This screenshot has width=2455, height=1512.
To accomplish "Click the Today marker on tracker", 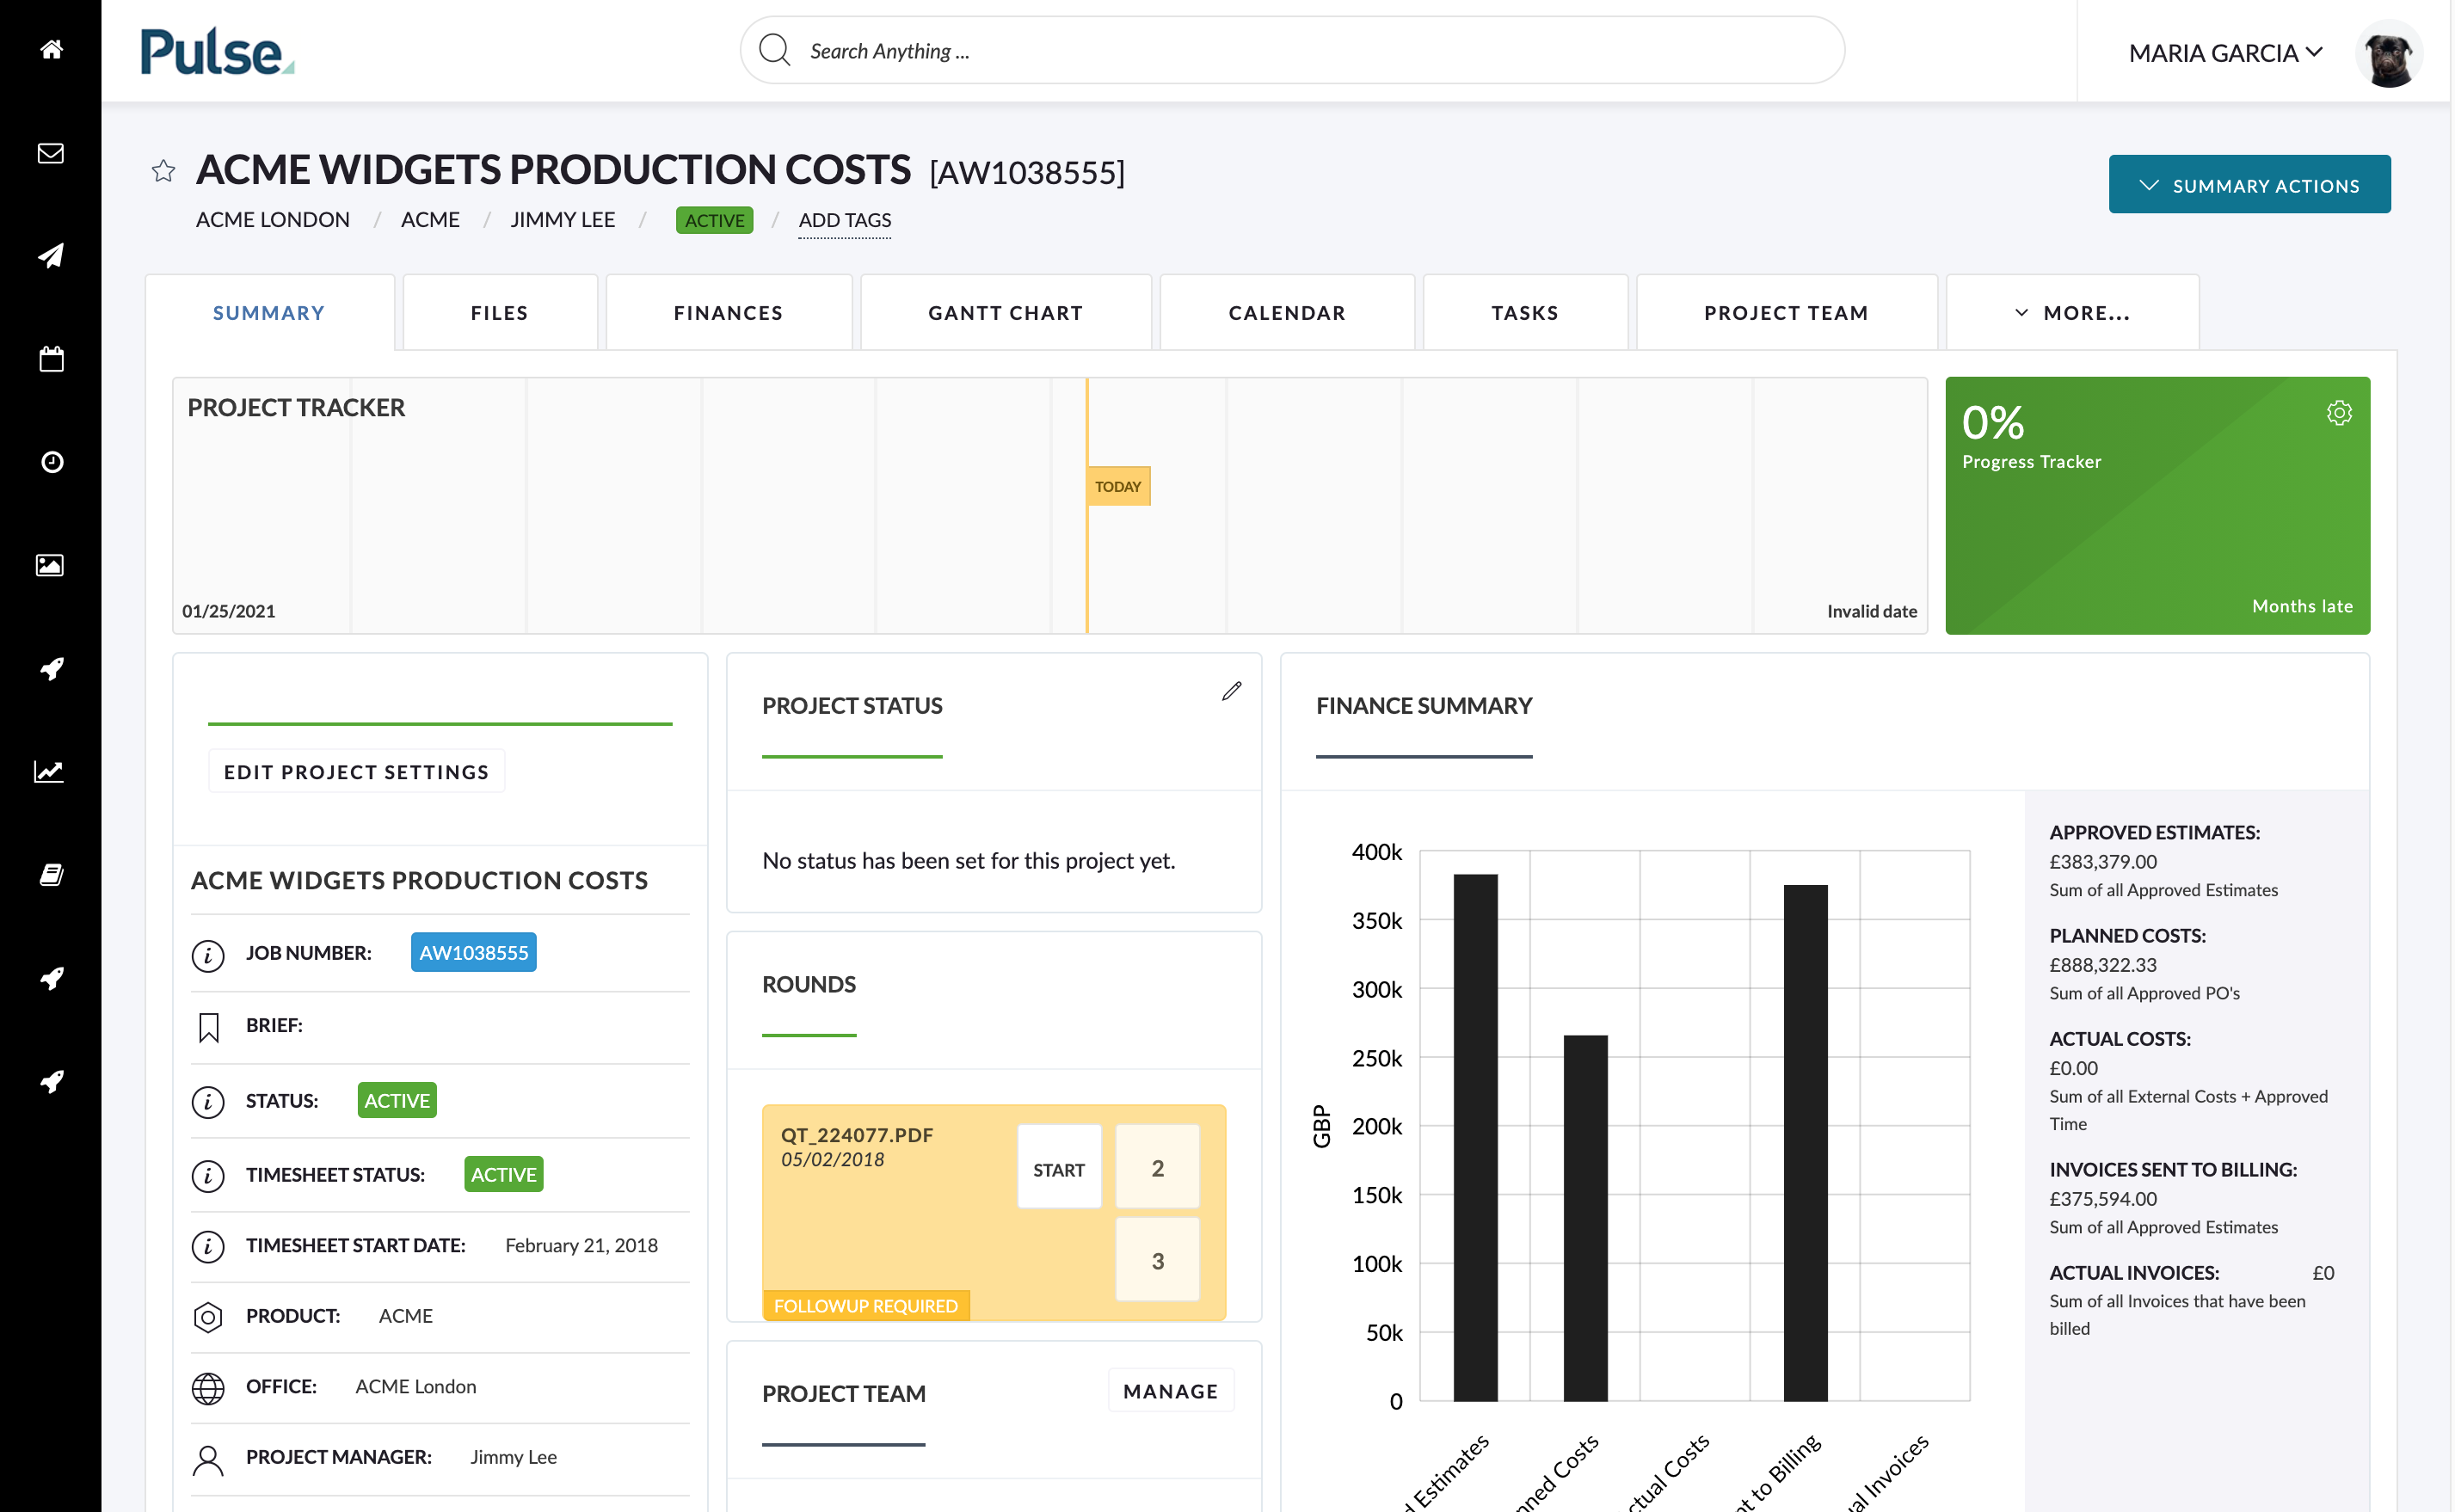I will pos(1118,487).
